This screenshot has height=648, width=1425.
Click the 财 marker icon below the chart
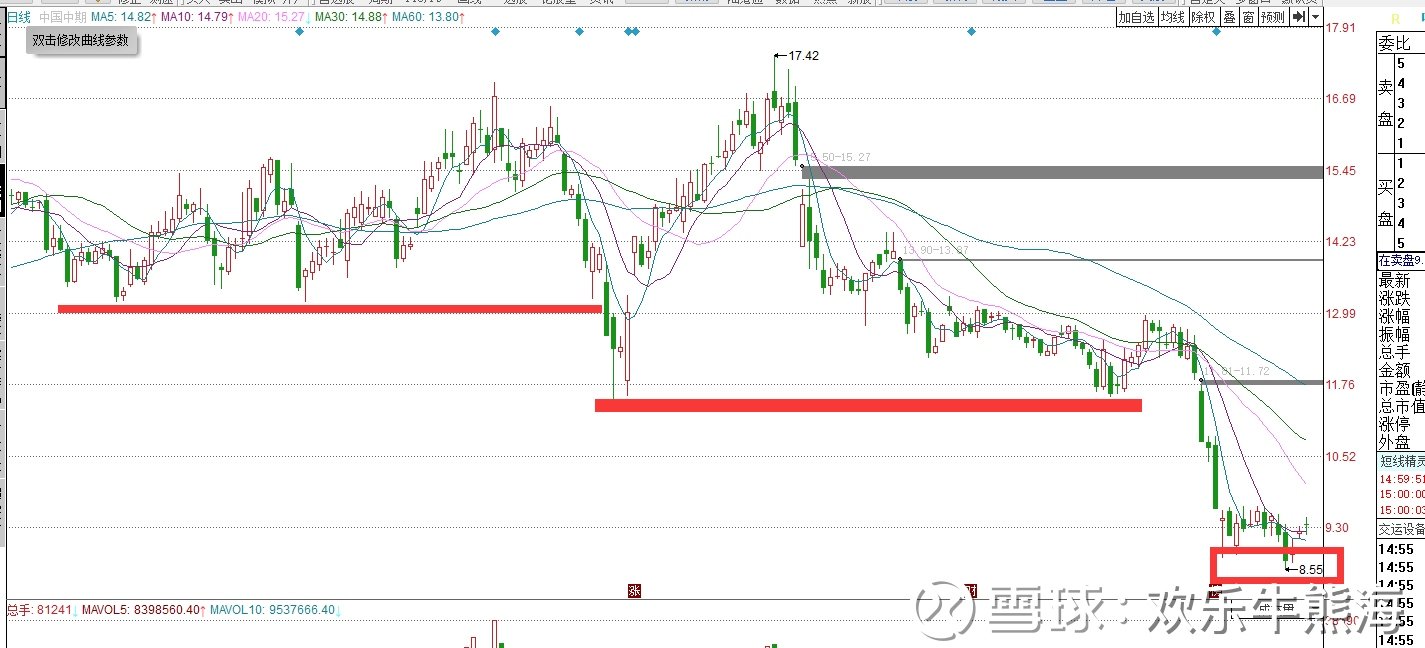(969, 590)
